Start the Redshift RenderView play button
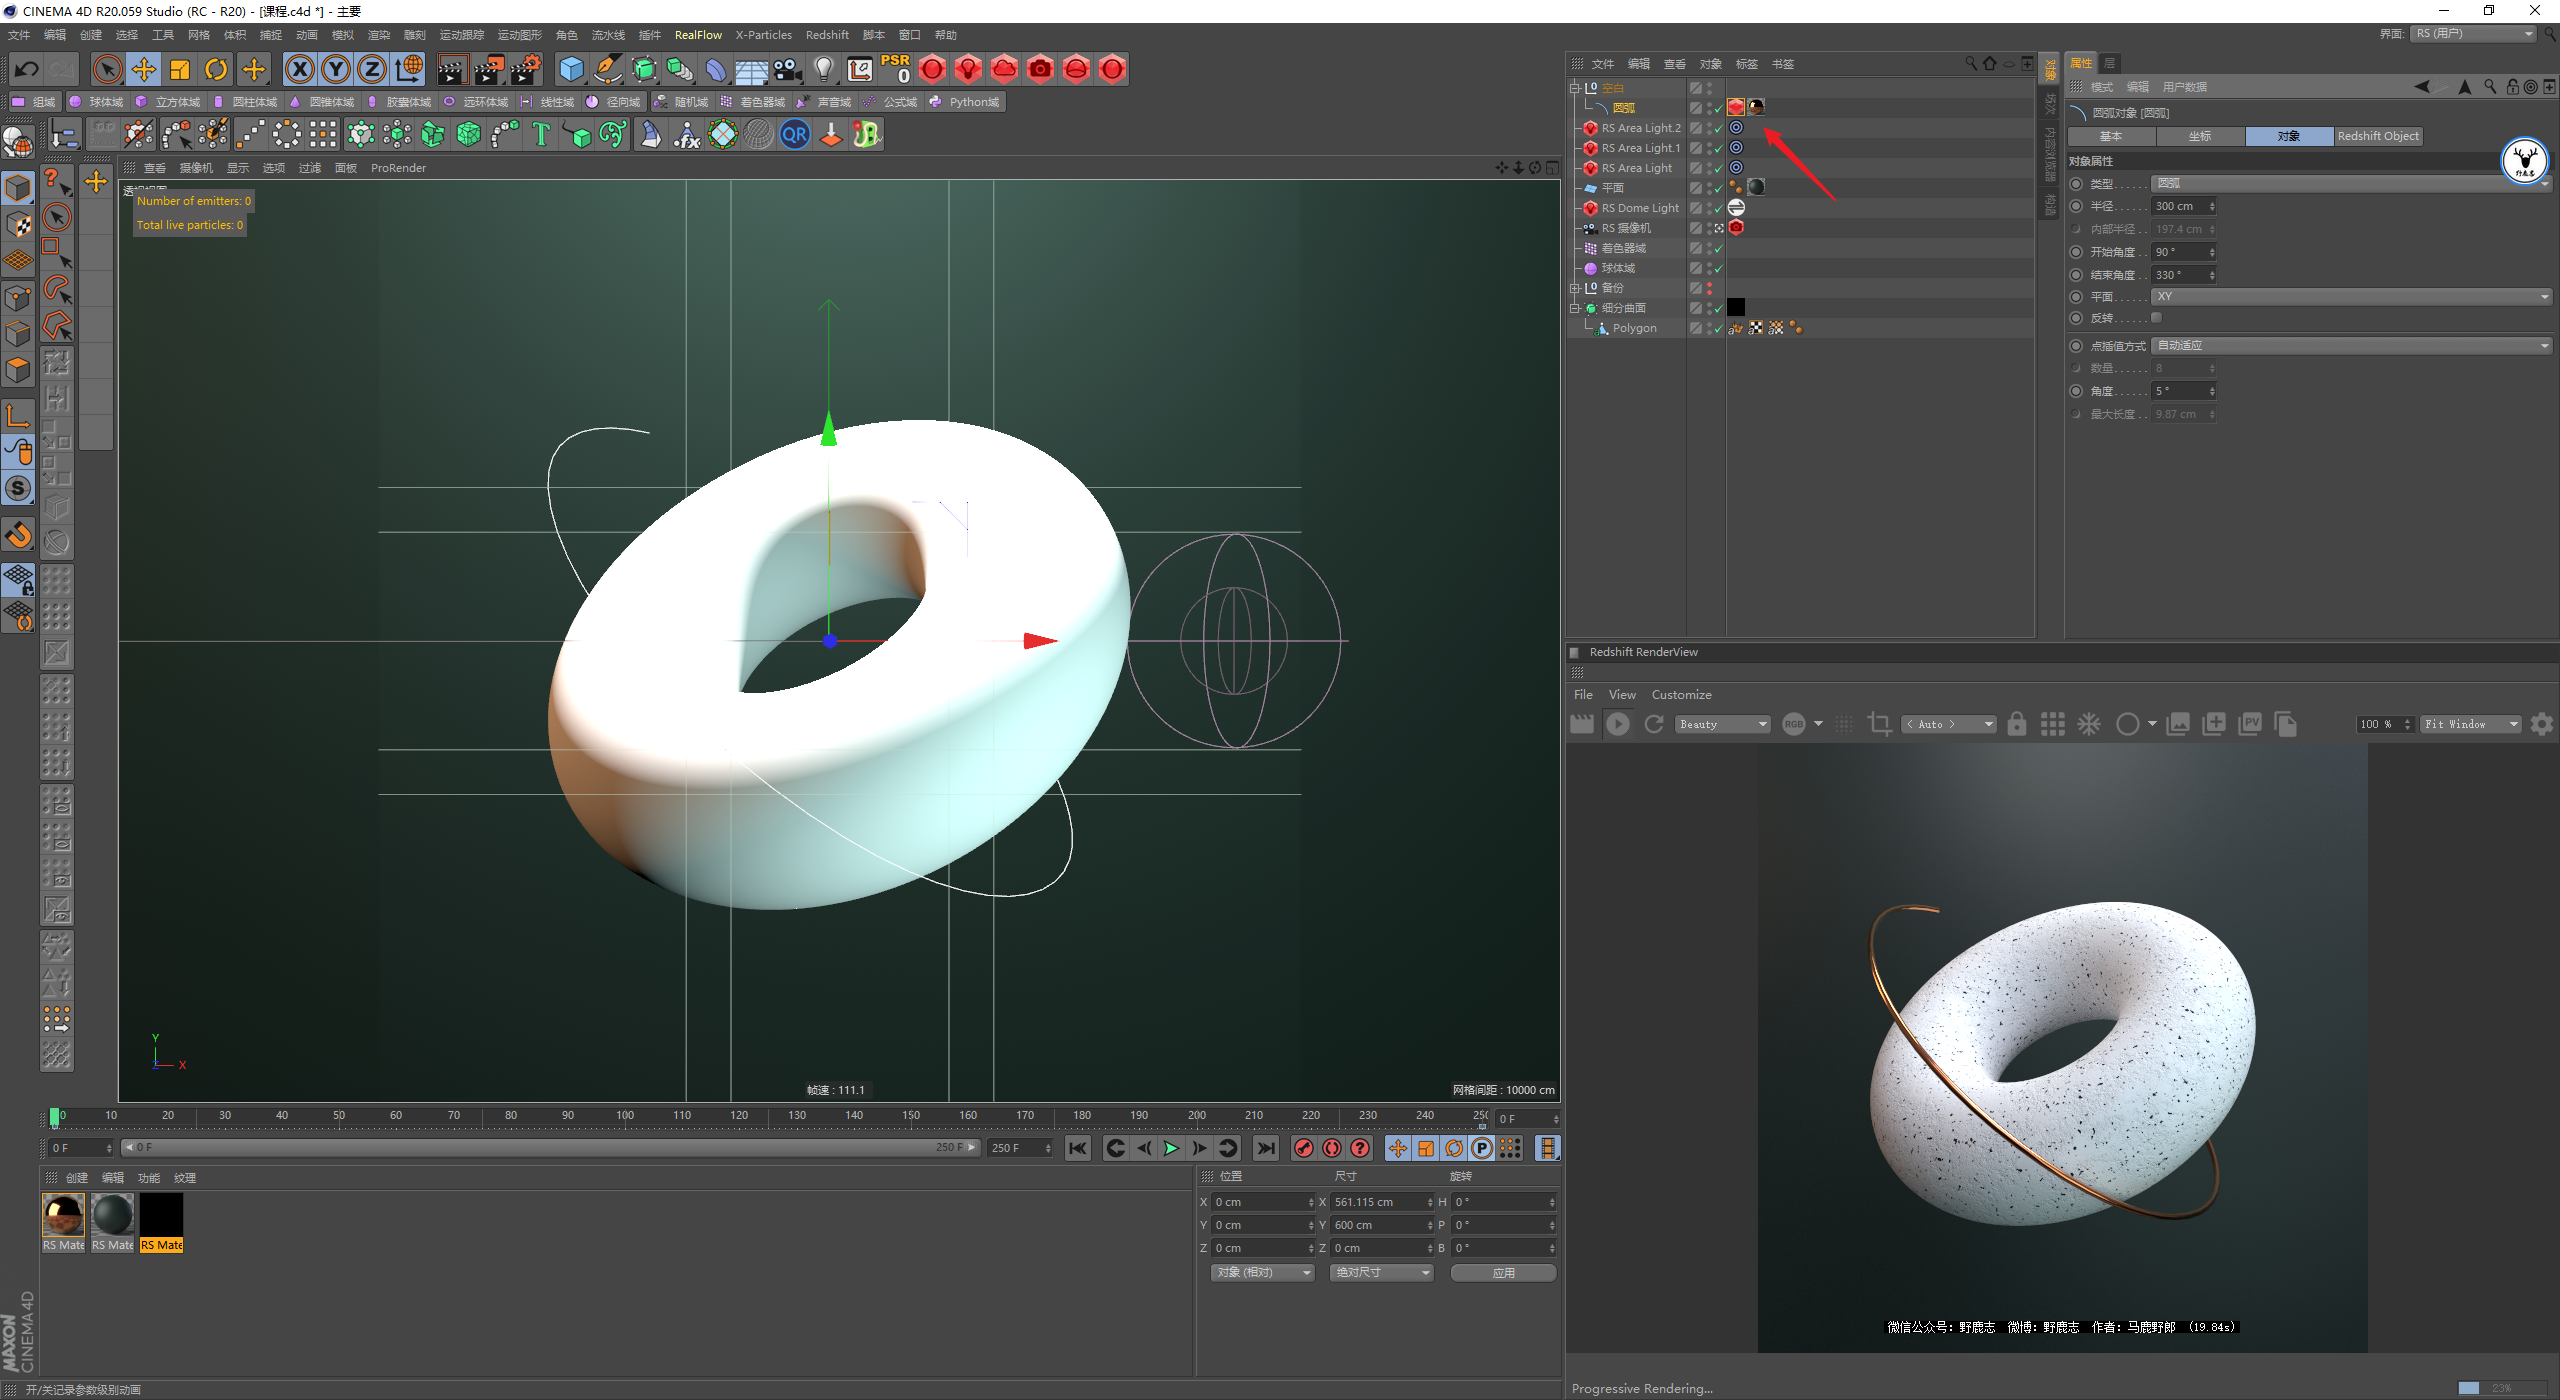 (x=1617, y=724)
